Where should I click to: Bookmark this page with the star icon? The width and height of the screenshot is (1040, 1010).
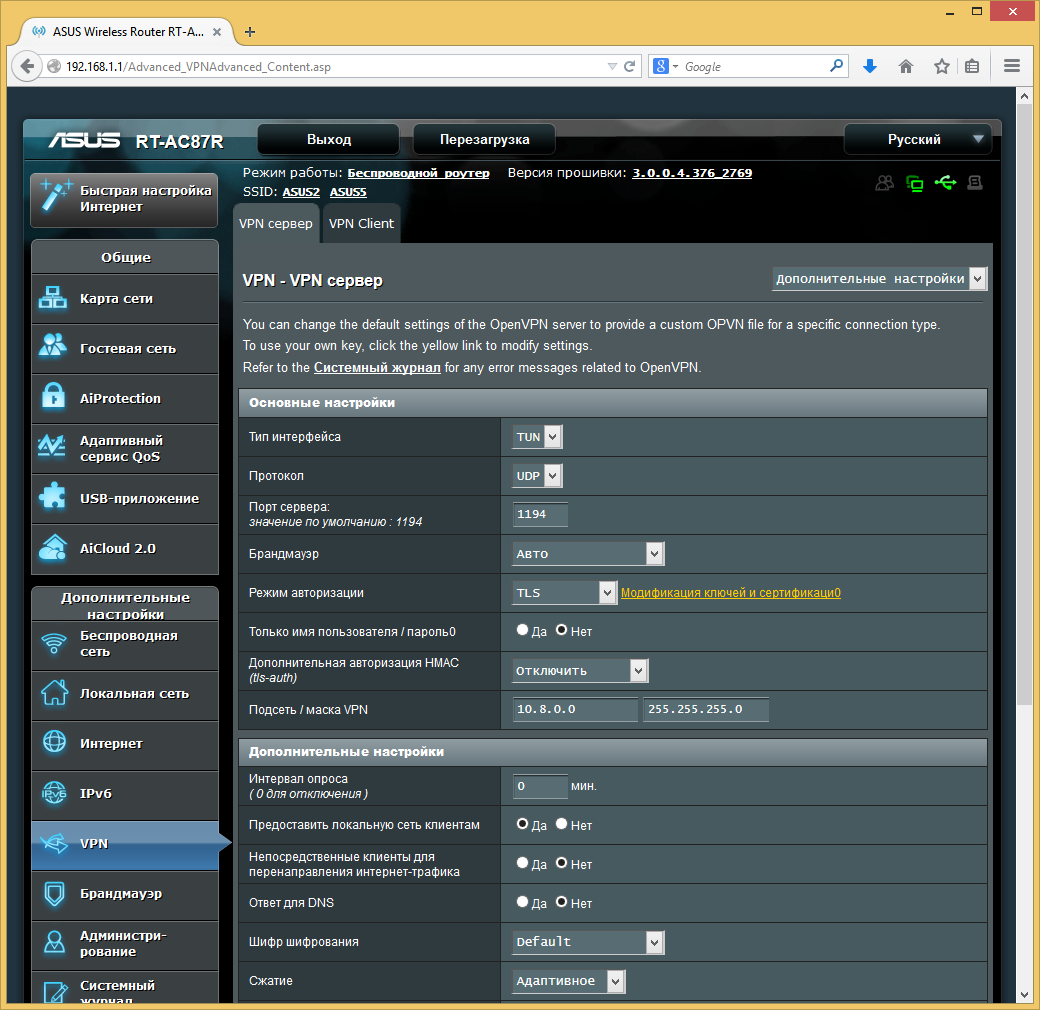942,66
